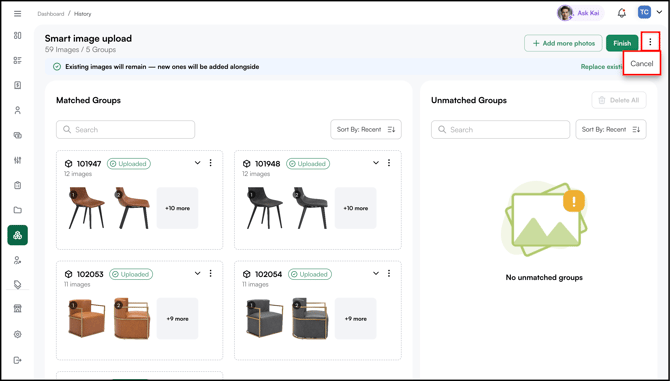Open the person icon in sidebar
Image resolution: width=670 pixels, height=381 pixels.
coord(18,110)
